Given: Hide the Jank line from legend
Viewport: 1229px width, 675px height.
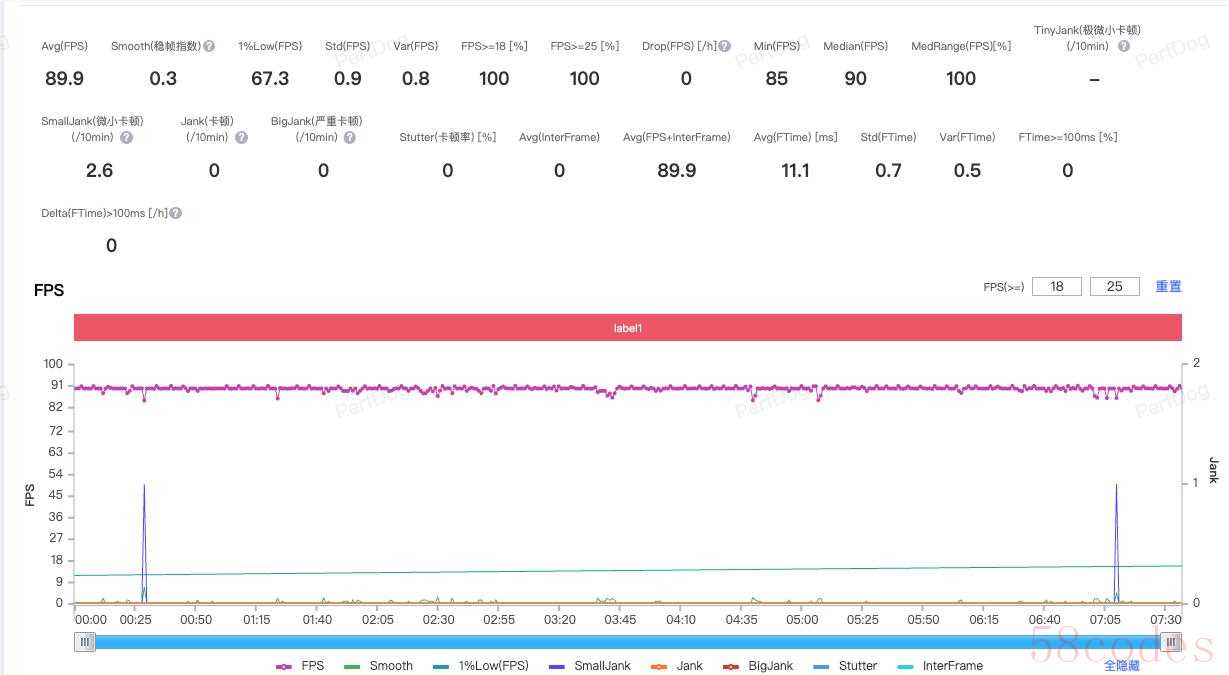Looking at the screenshot, I should coord(677,666).
